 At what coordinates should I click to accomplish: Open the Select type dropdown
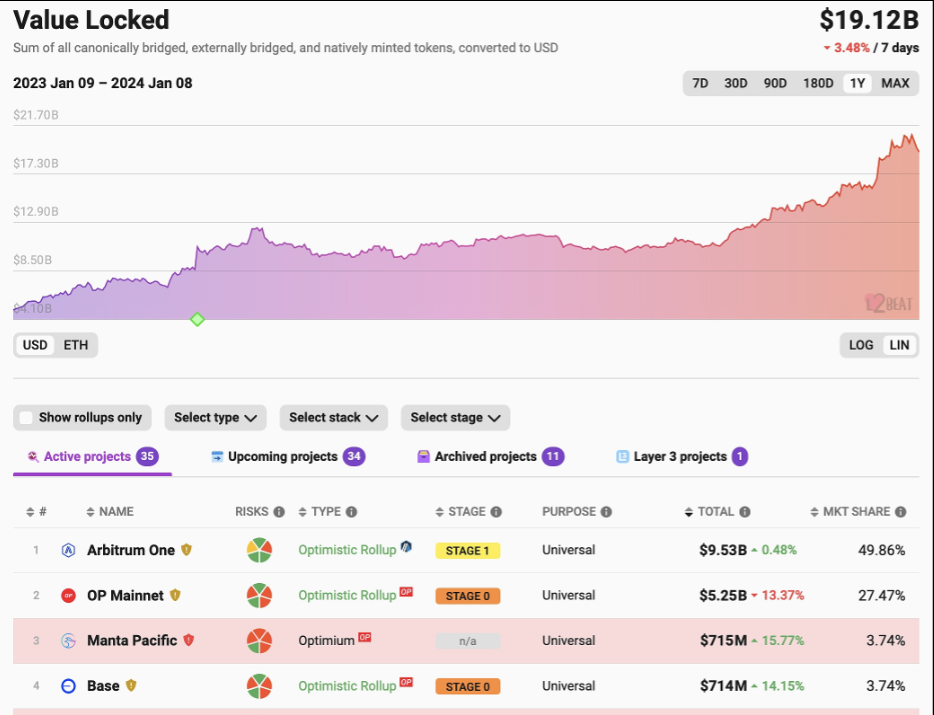click(216, 418)
